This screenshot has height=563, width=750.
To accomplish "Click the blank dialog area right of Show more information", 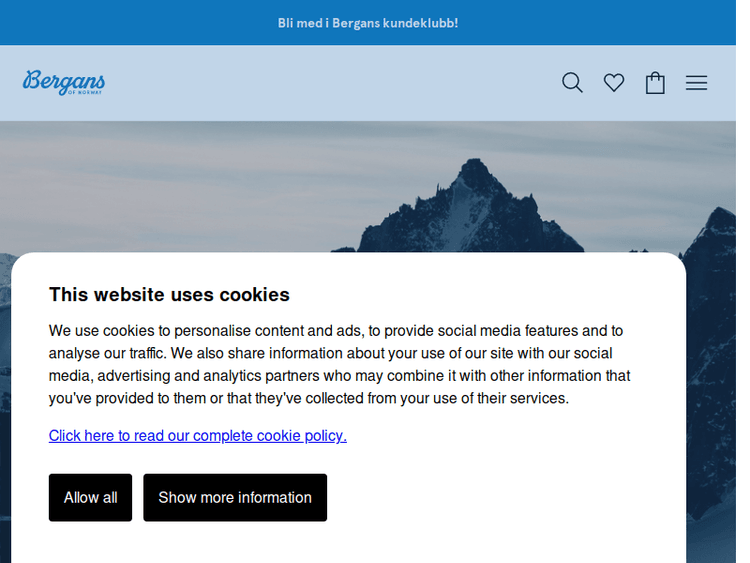I will (500, 497).
